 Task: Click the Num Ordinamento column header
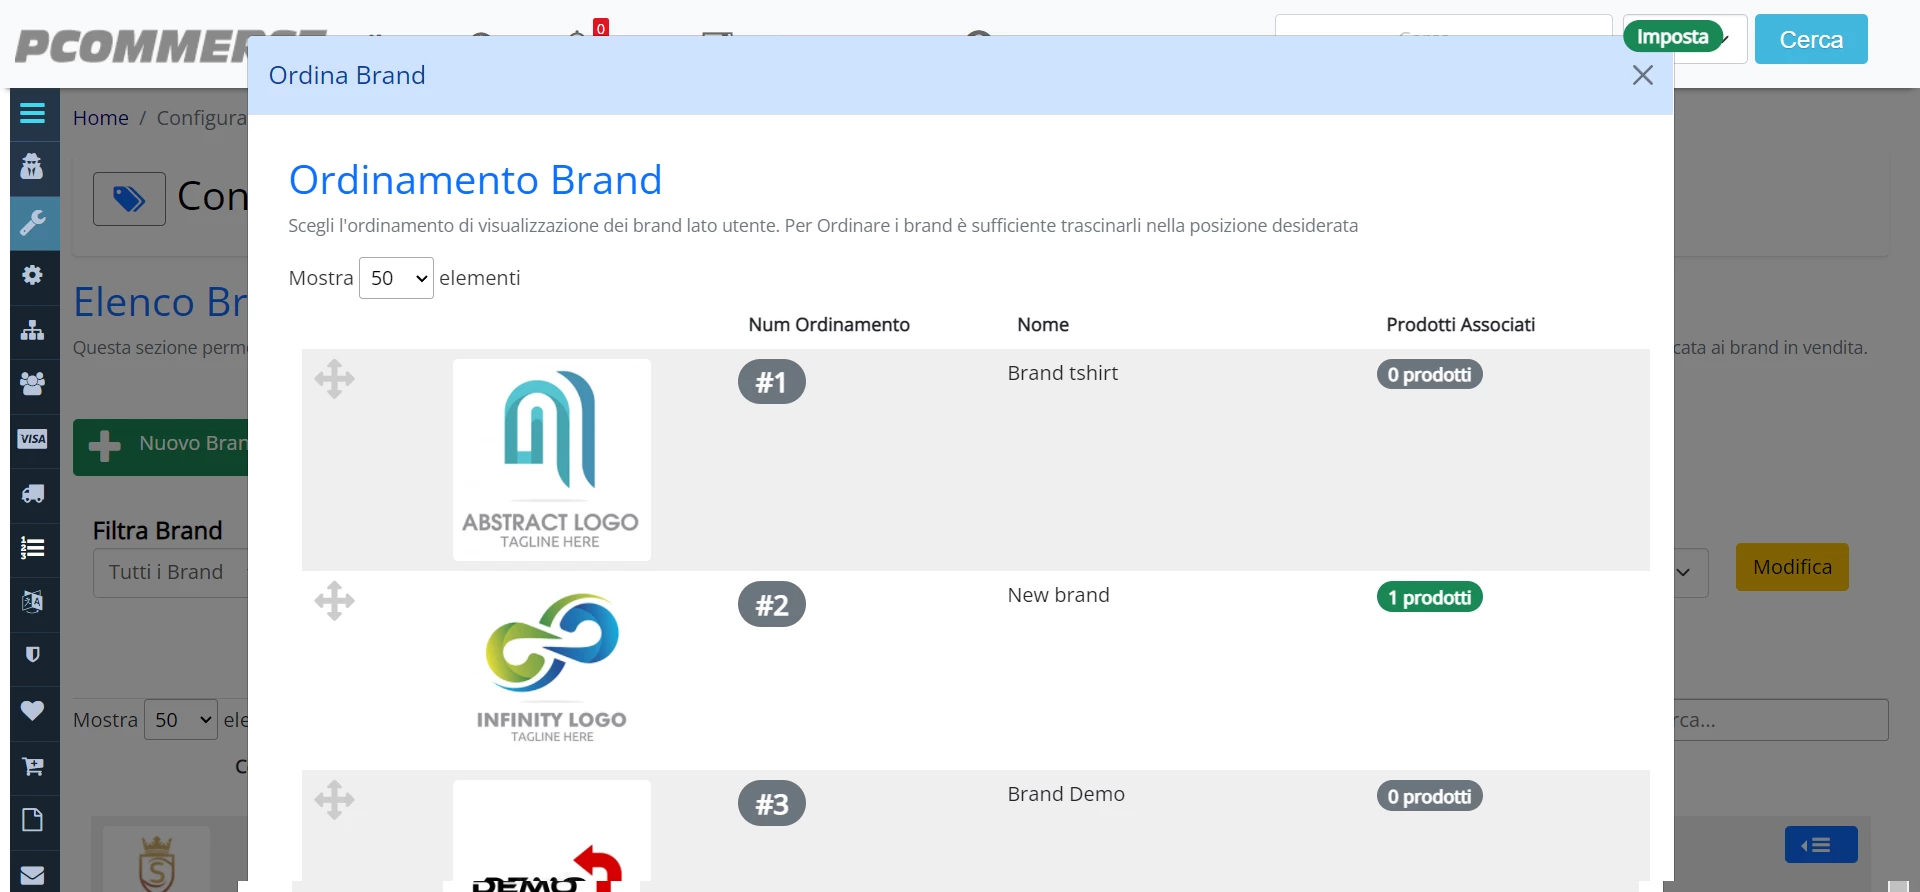click(829, 325)
